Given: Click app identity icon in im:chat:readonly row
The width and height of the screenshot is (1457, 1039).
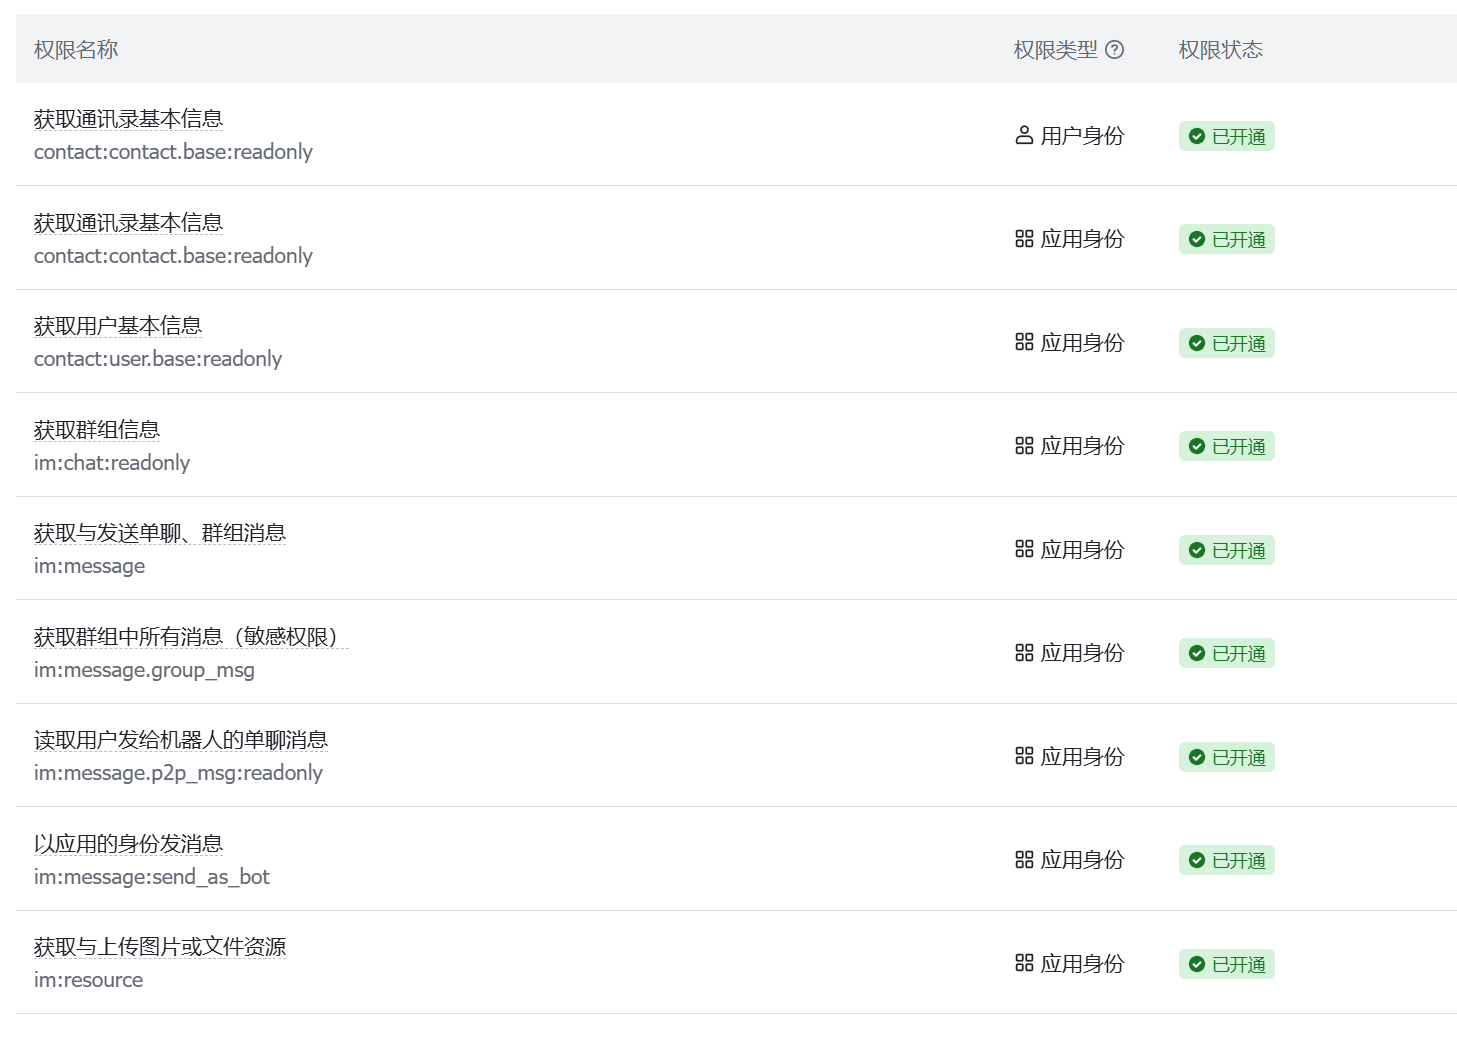Looking at the screenshot, I should (1024, 446).
